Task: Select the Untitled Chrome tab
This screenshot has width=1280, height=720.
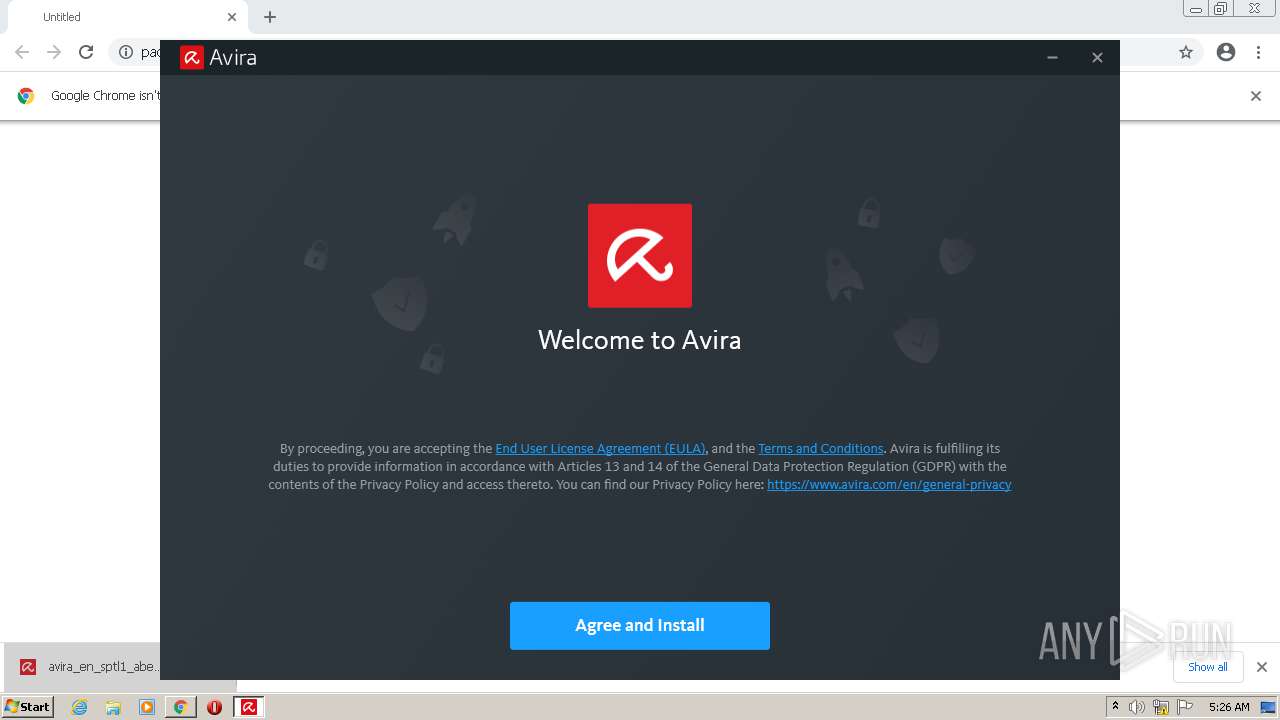Action: point(125,17)
